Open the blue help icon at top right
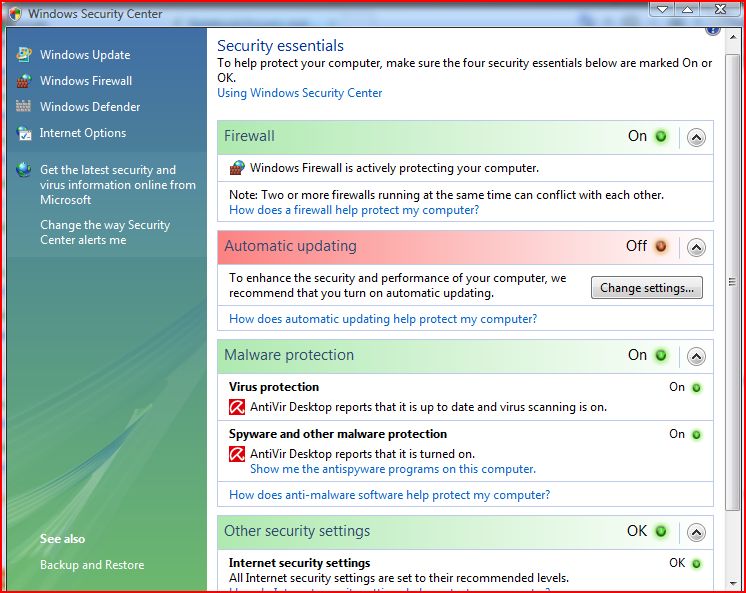746x593 pixels. coord(713,30)
